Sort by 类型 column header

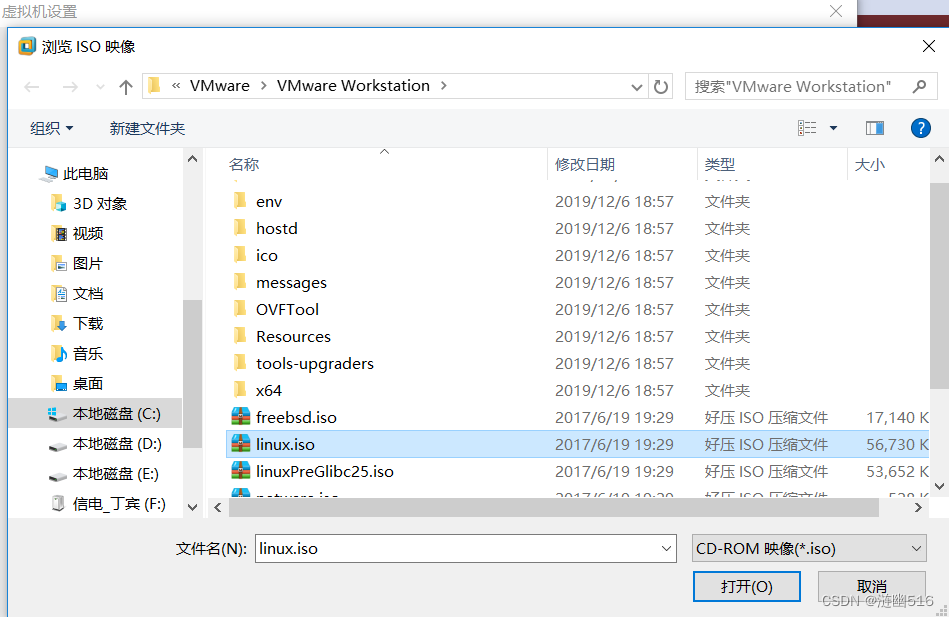point(720,164)
